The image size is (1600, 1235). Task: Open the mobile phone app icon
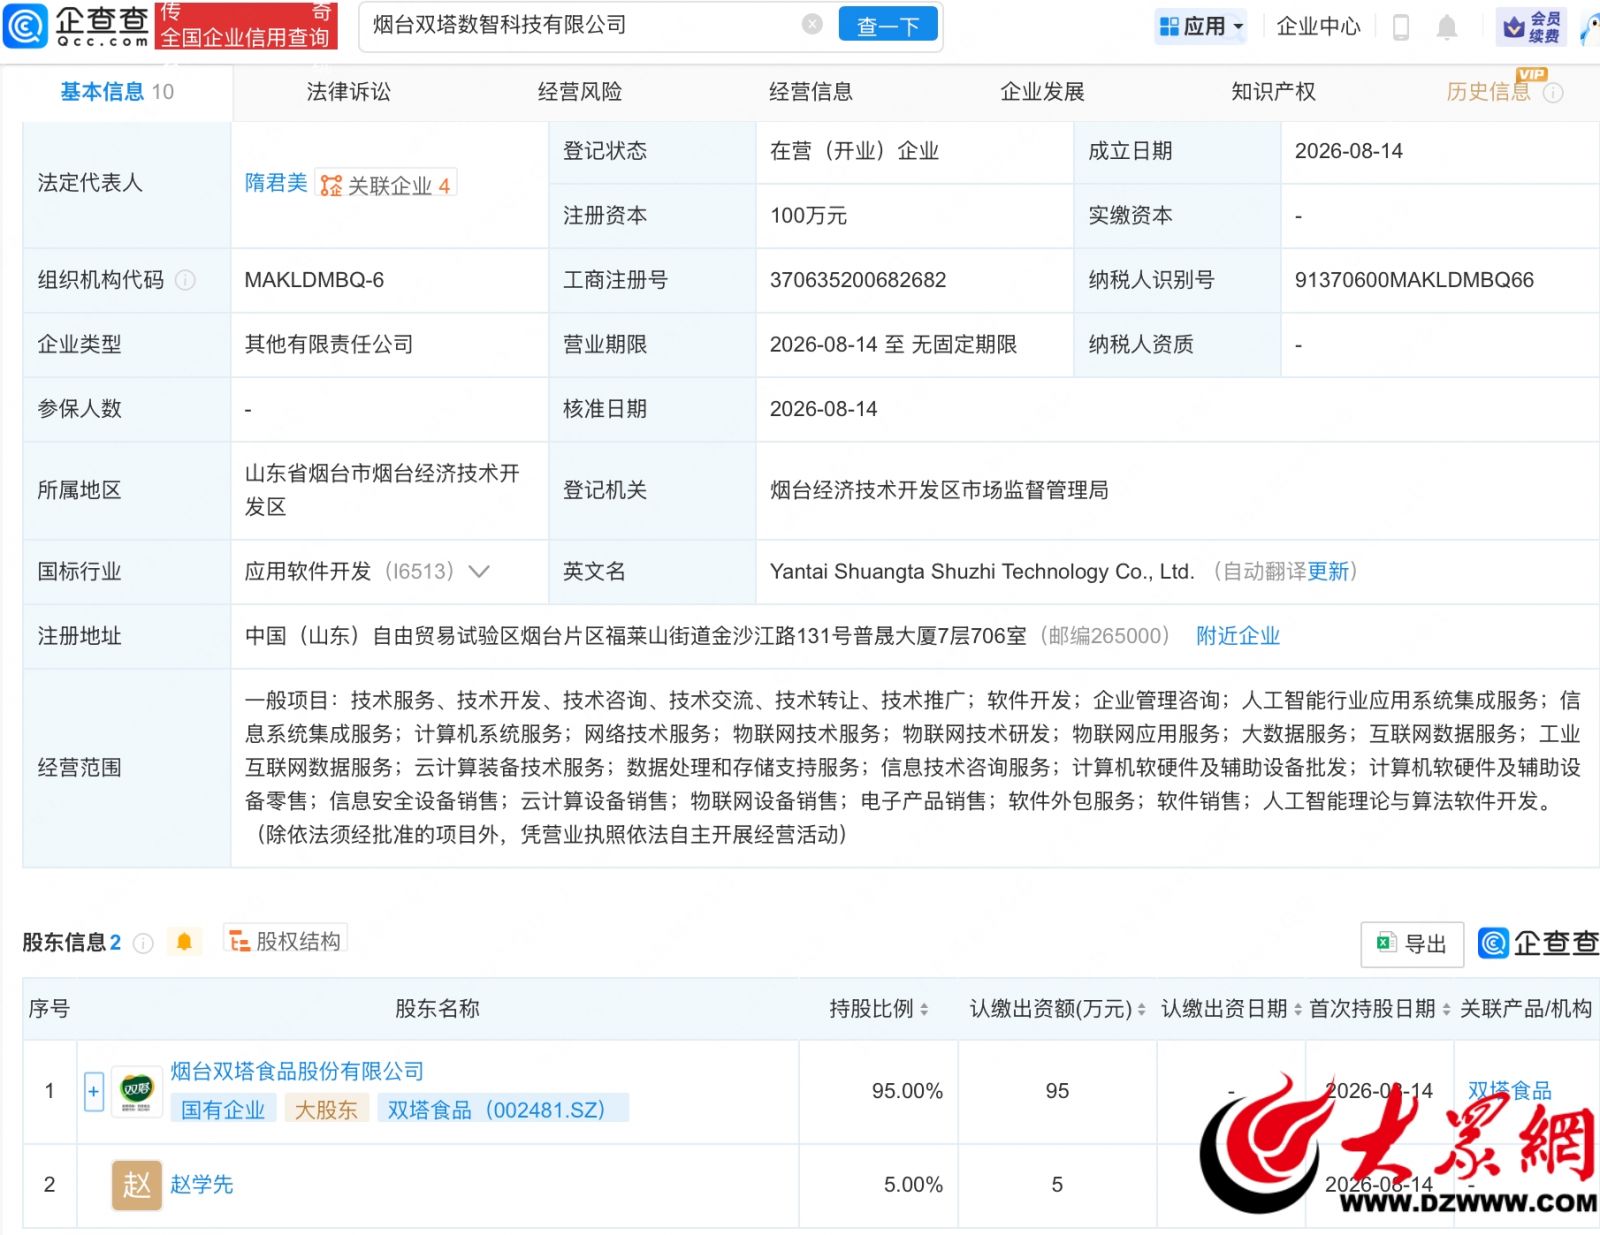point(1401,27)
